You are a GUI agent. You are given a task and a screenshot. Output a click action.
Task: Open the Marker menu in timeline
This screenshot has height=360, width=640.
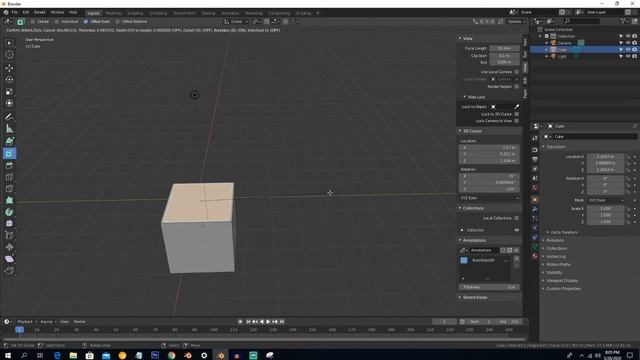[x=80, y=322]
